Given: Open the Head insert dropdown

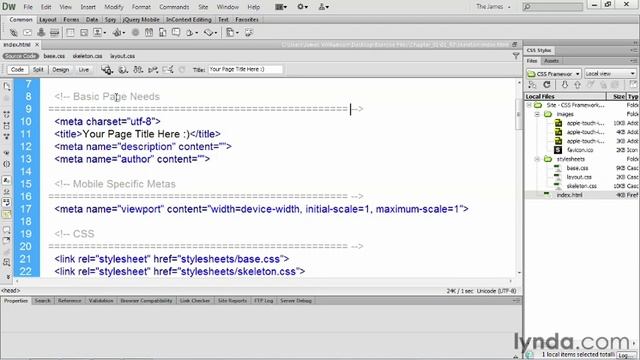Looking at the screenshot, I should point(191,33).
